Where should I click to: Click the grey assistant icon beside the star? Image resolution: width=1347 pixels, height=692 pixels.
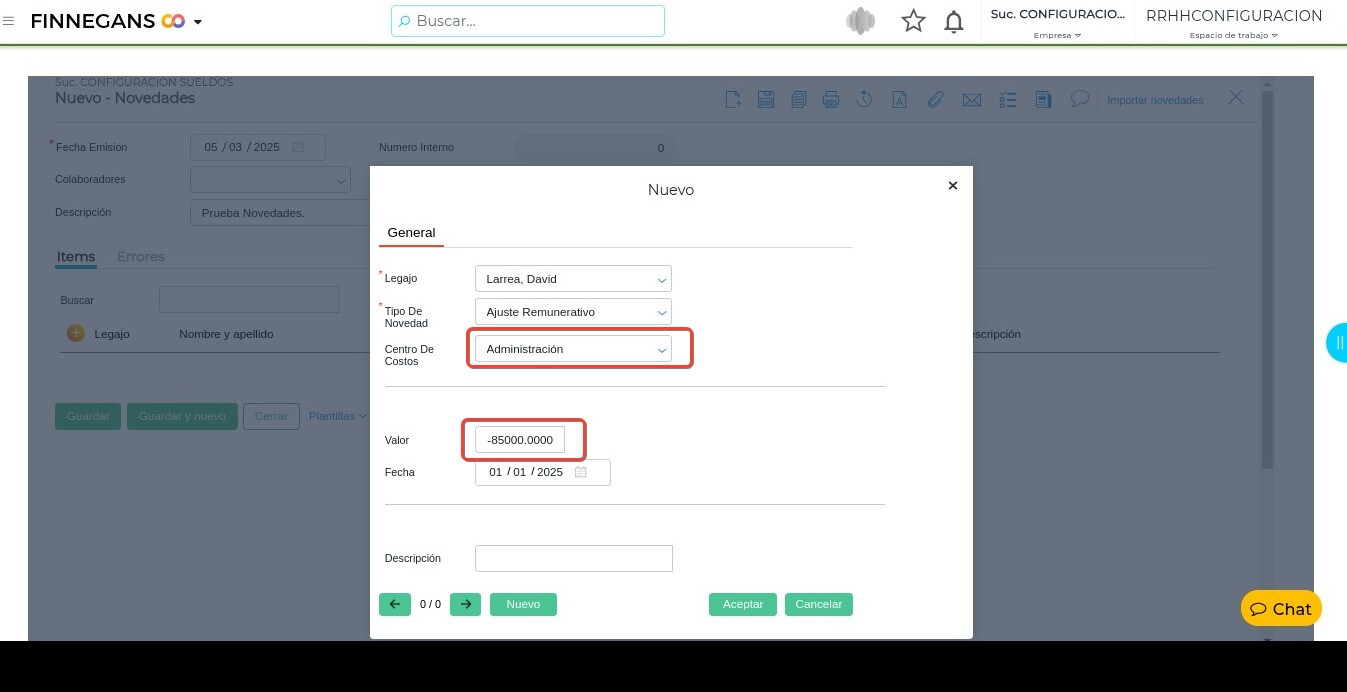(x=860, y=21)
